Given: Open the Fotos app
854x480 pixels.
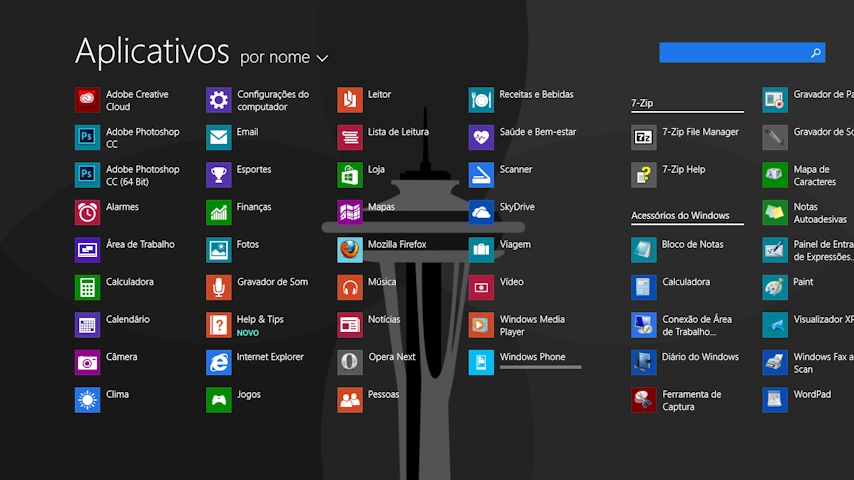Looking at the screenshot, I should click(x=218, y=250).
